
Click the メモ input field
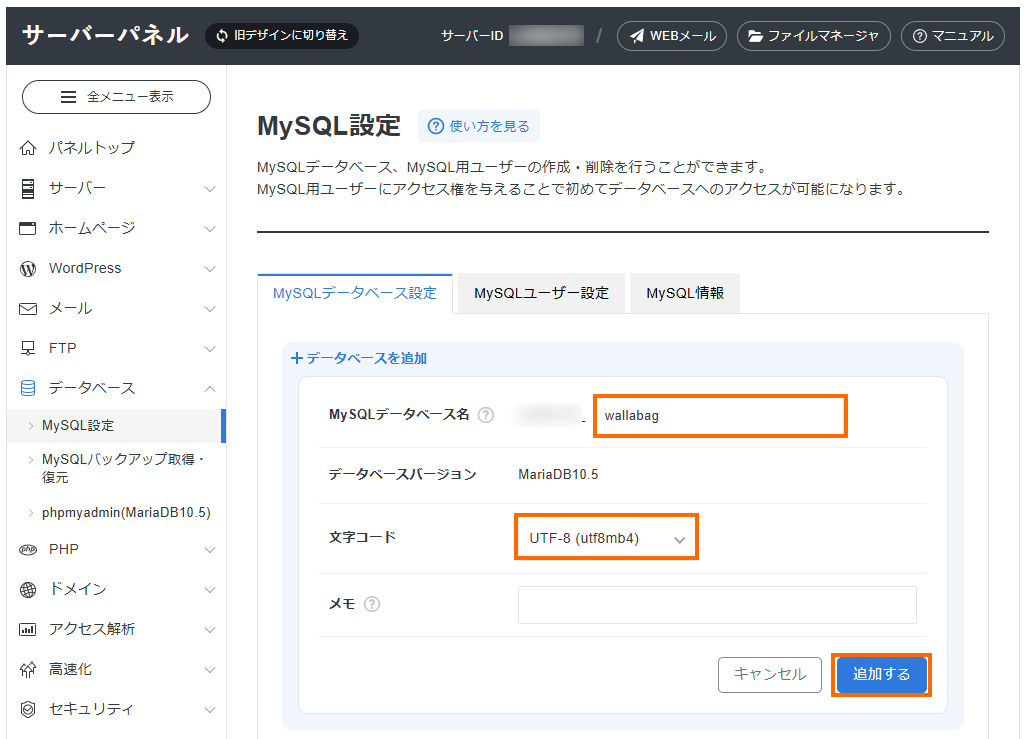click(x=717, y=605)
